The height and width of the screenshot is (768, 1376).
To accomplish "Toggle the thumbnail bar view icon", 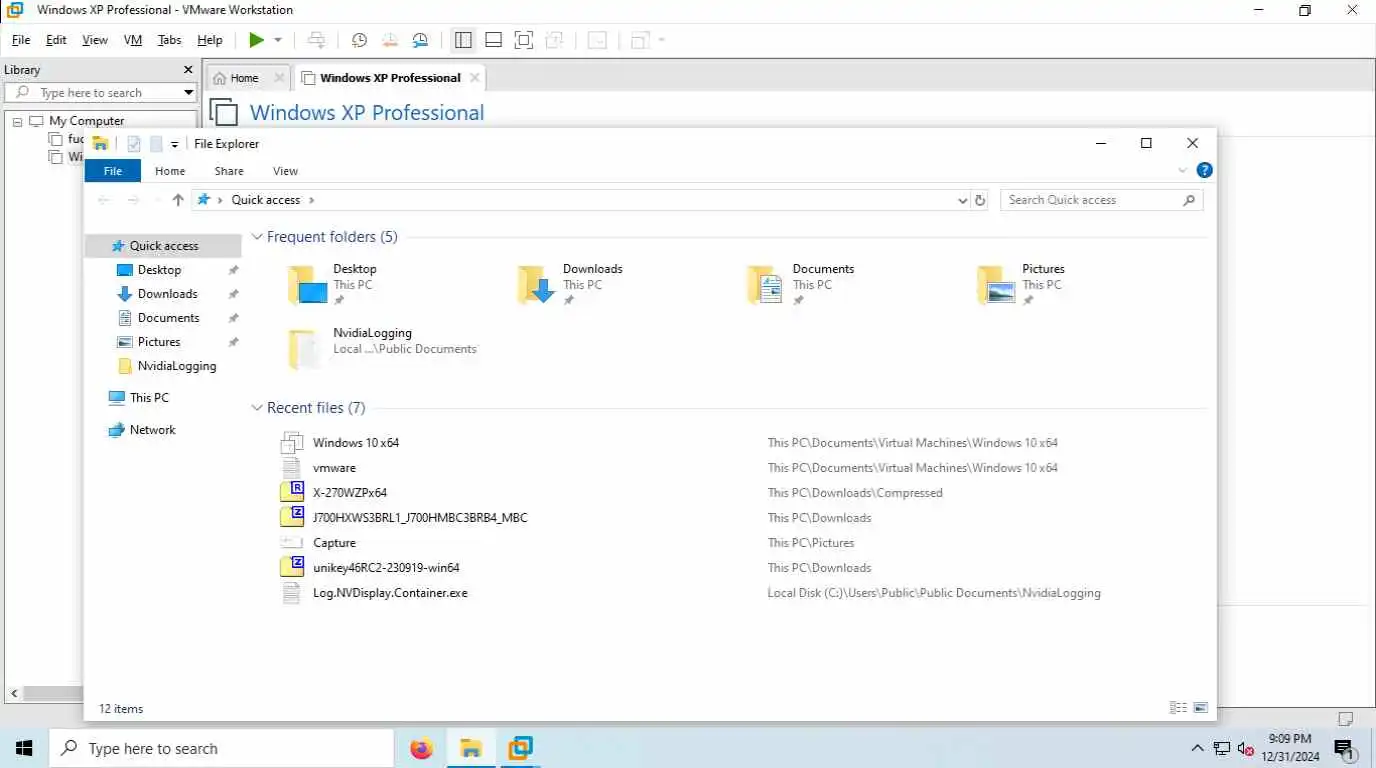I will pyautogui.click(x=493, y=40).
